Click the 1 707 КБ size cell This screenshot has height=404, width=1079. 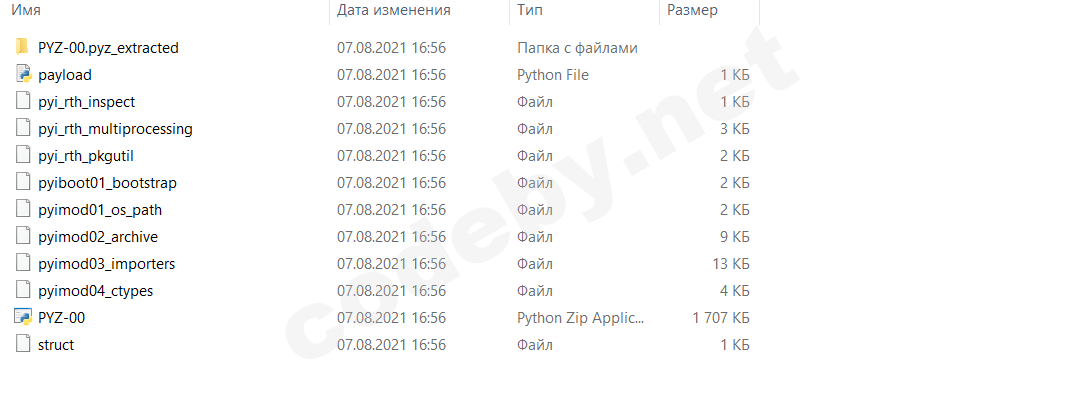(x=720, y=317)
